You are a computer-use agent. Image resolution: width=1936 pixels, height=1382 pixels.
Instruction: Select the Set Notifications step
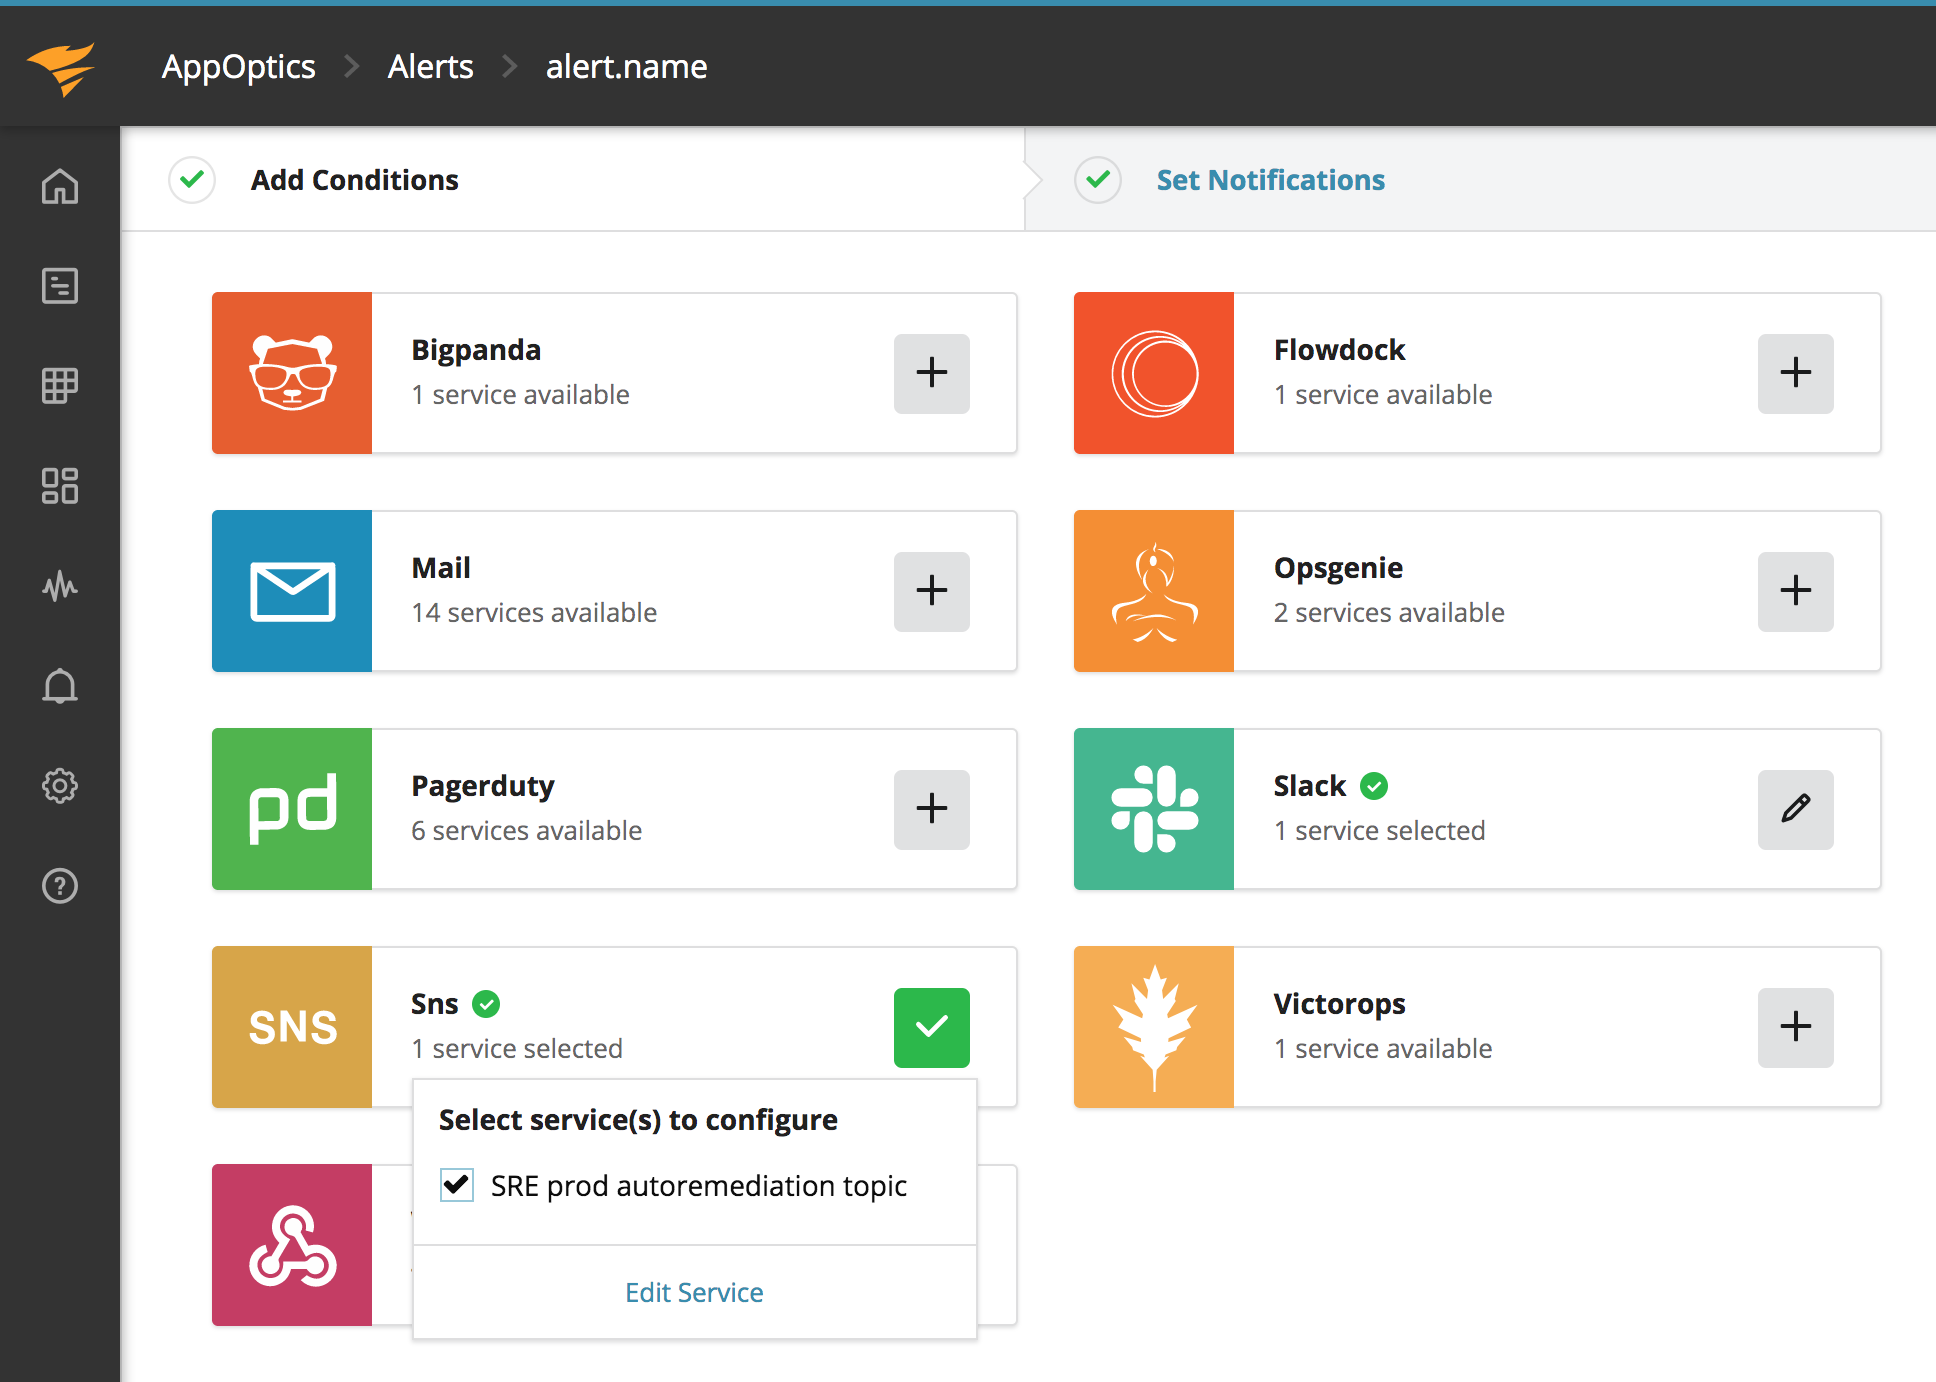click(x=1270, y=180)
